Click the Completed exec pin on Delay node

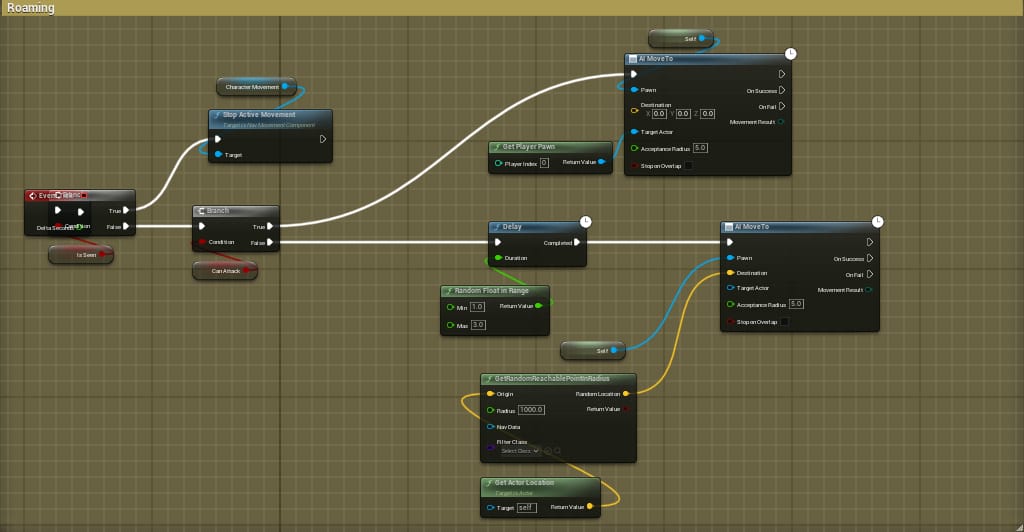tap(579, 242)
